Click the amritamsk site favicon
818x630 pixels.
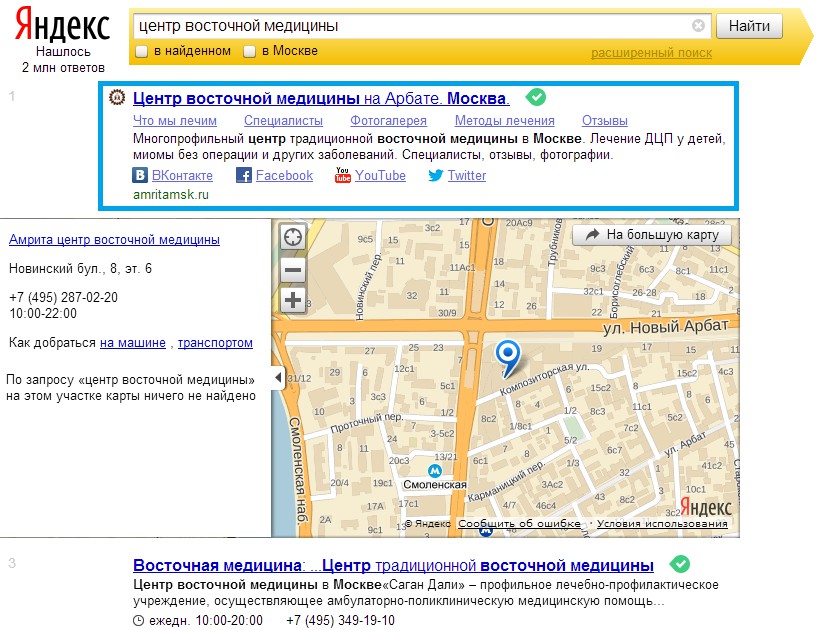[117, 98]
